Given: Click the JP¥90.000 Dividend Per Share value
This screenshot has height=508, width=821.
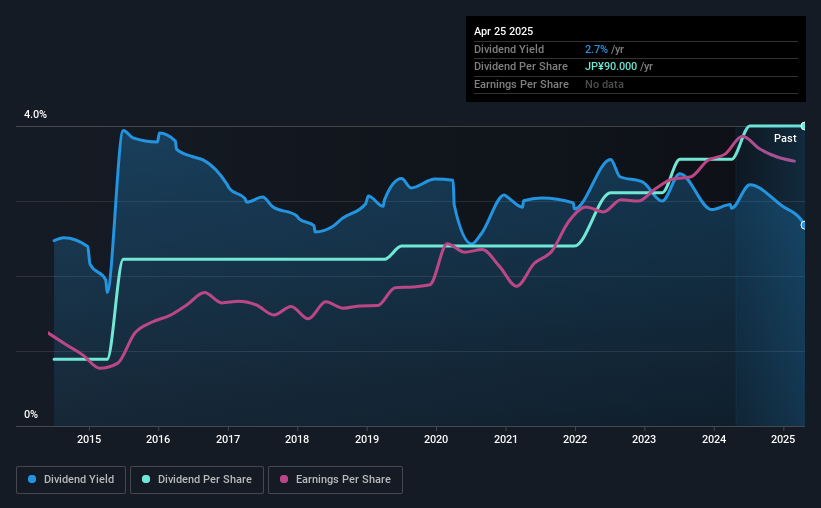Looking at the screenshot, I should [x=611, y=67].
